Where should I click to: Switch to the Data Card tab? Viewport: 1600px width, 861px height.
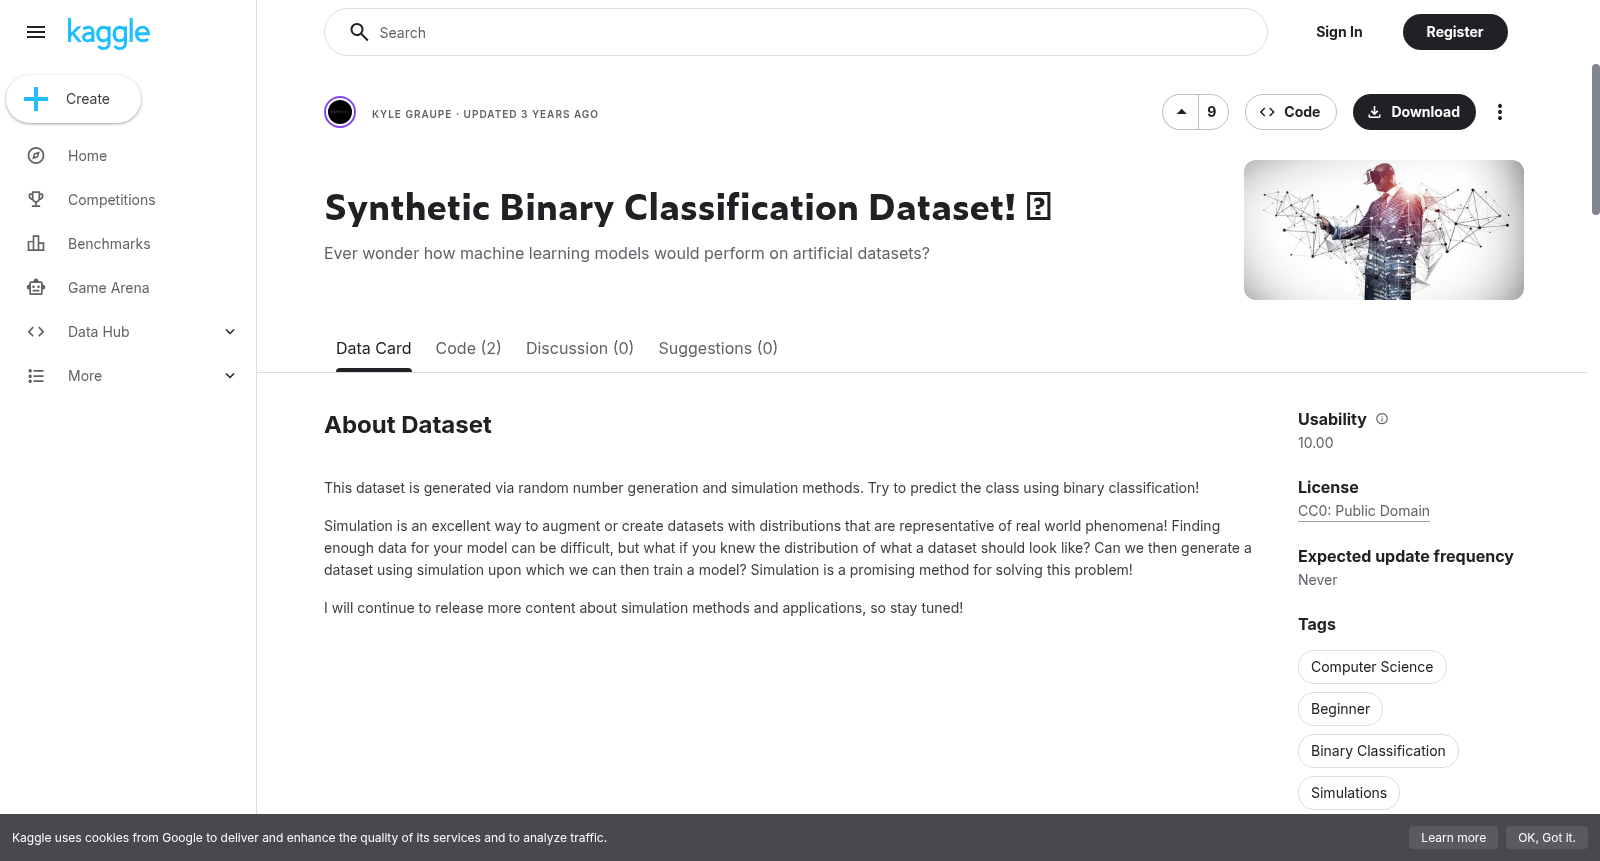373,348
